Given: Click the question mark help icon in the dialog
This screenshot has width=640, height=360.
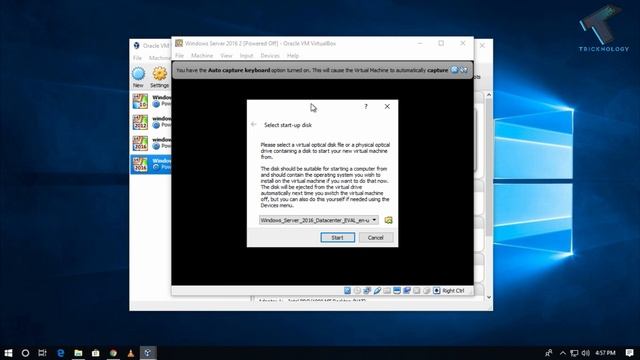Looking at the screenshot, I should (366, 107).
